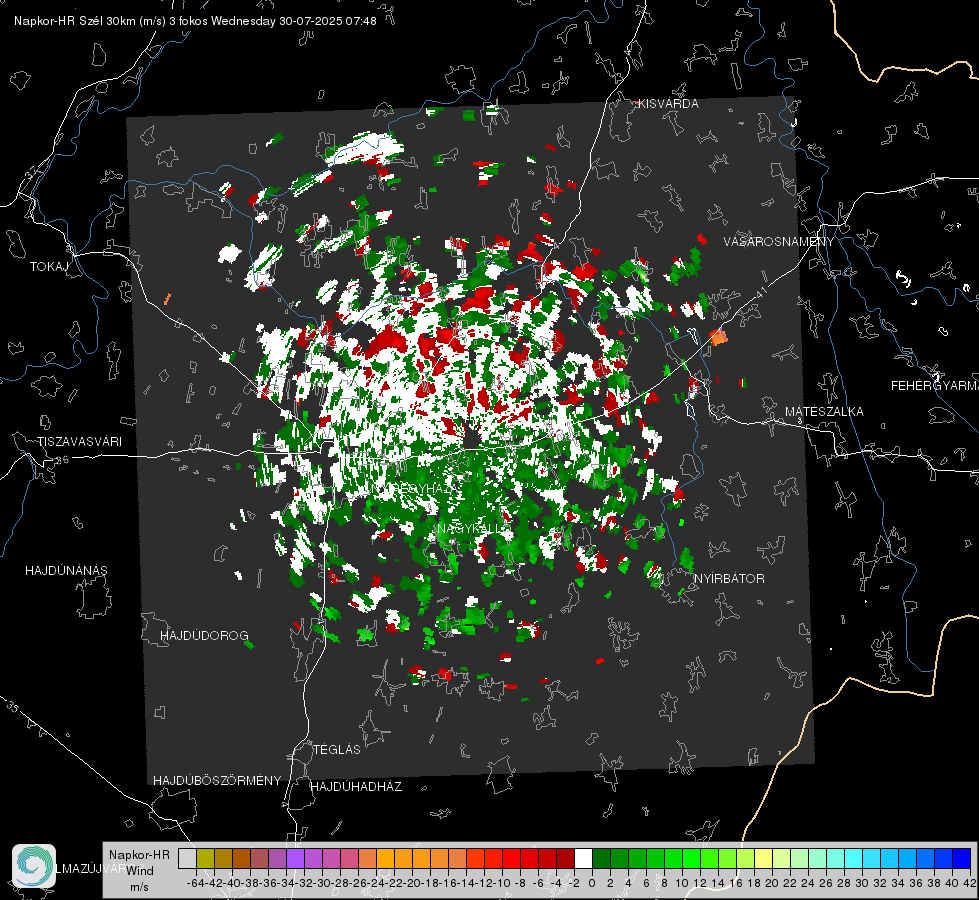The image size is (979, 900).
Task: Click the legend value label 0
Action: [593, 883]
